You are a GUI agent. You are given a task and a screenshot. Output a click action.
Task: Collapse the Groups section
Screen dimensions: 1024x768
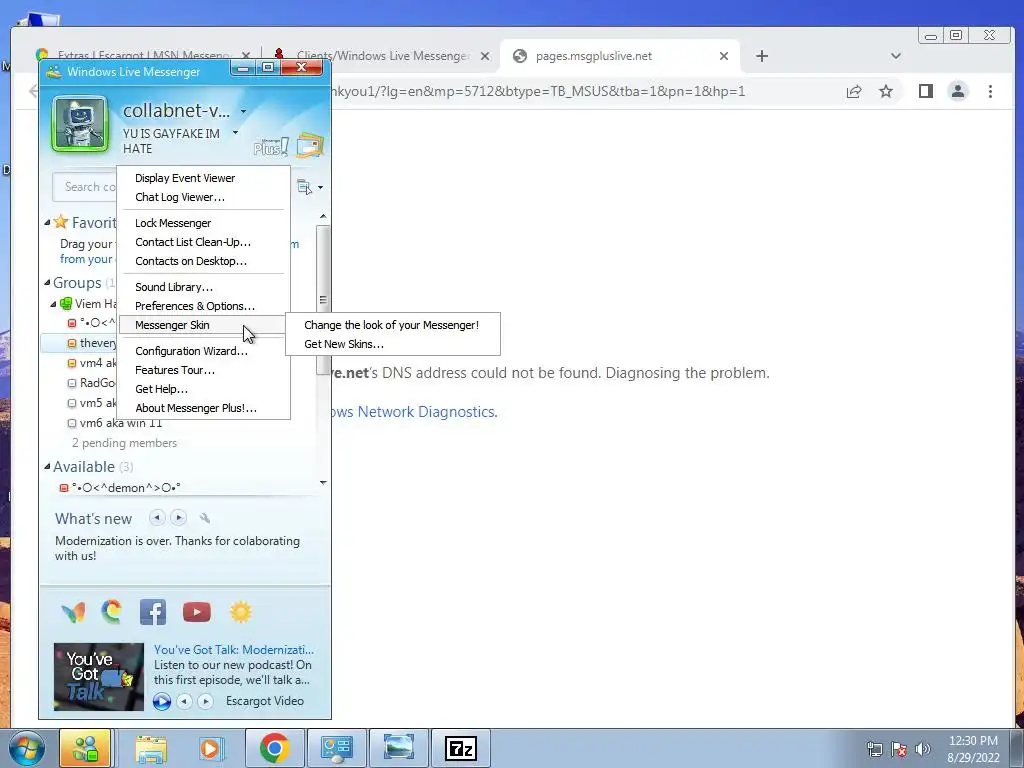click(47, 283)
